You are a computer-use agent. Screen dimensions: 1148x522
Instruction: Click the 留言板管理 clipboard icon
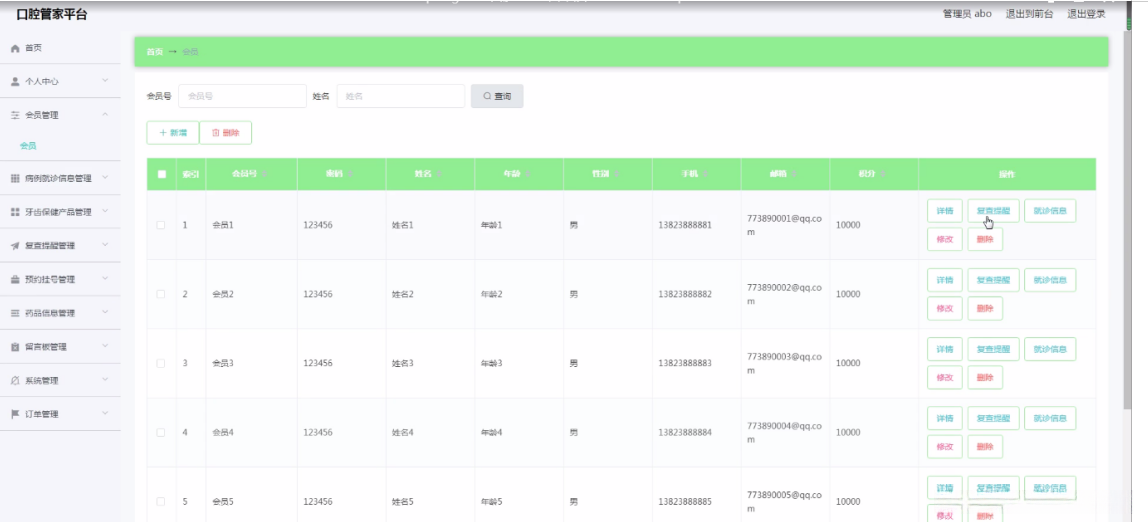15,347
